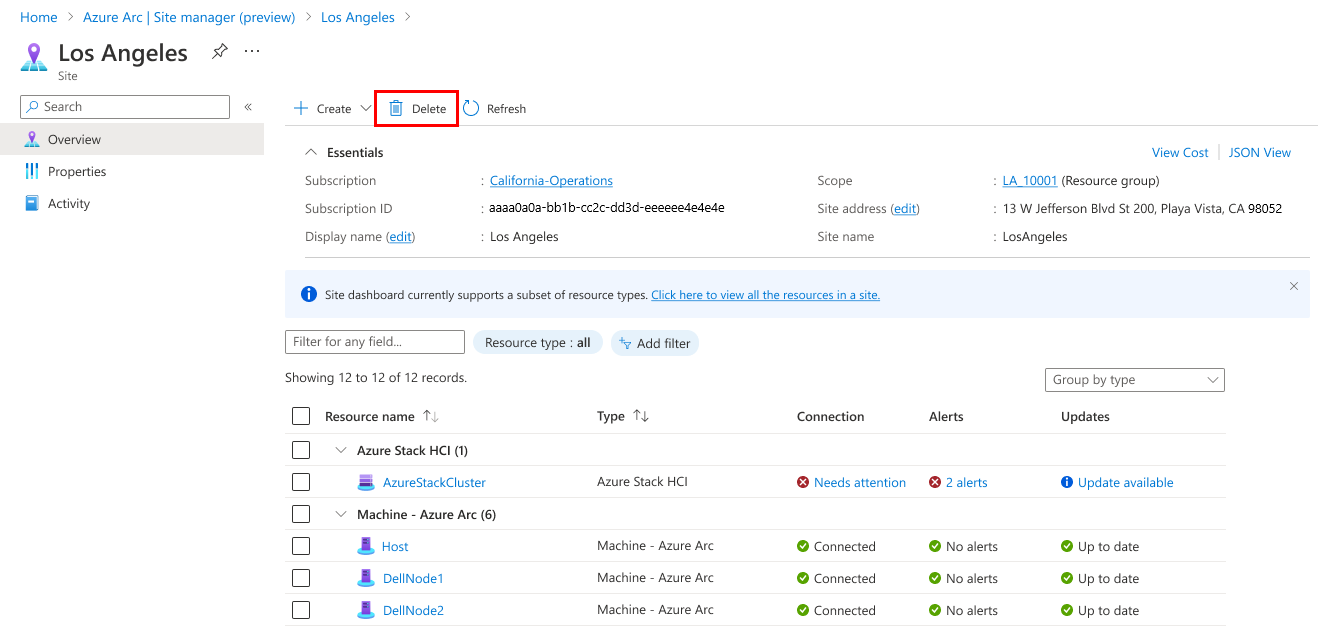Screen dimensions: 1318x628
Task: Pin the Los Angeles site
Action: click(x=219, y=51)
